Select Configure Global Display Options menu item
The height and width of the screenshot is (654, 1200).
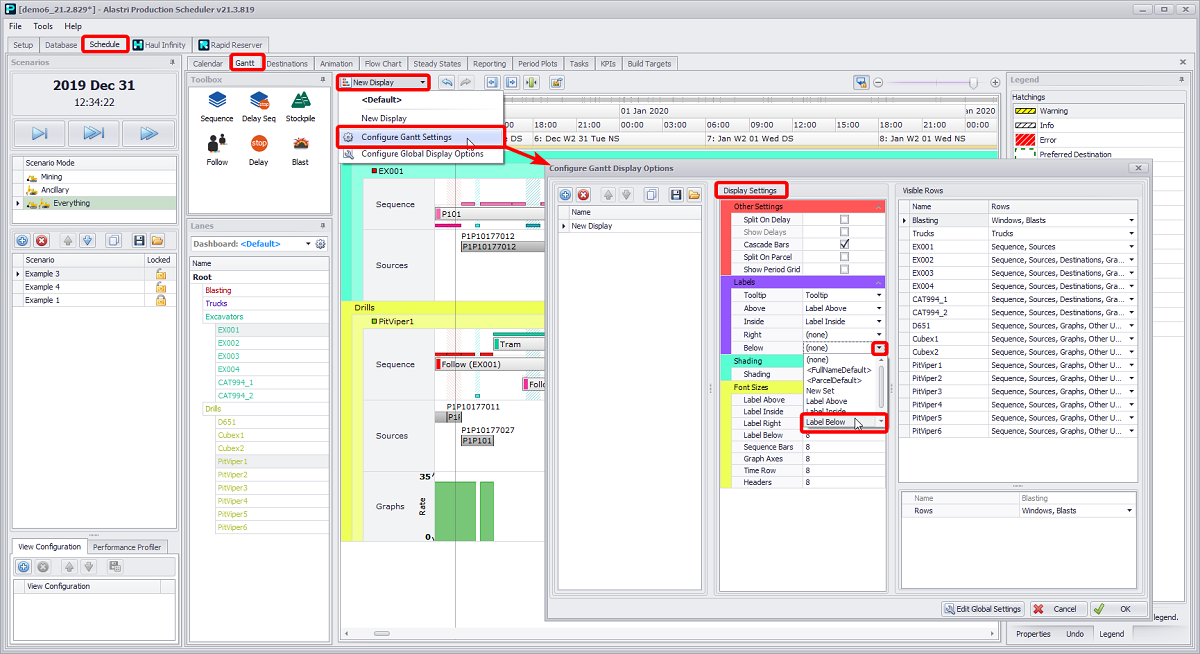click(422, 154)
